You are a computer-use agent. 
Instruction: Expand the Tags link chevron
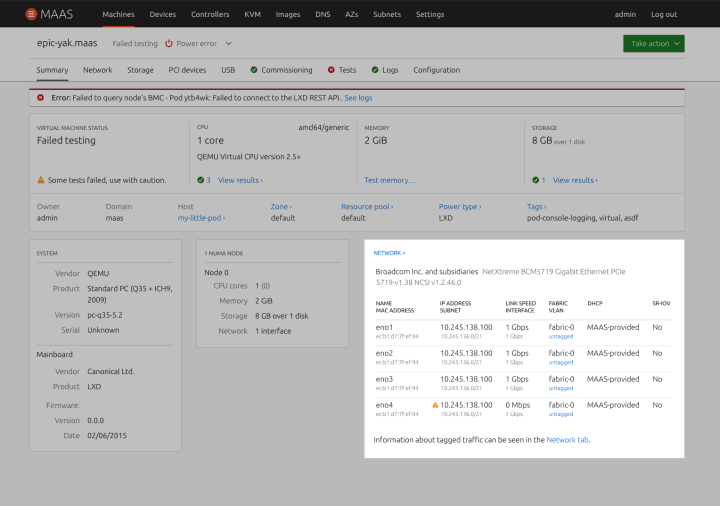point(545,207)
